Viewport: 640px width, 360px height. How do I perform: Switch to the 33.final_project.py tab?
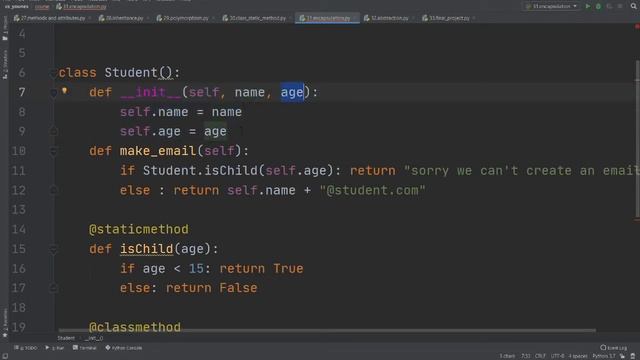pyautogui.click(x=449, y=18)
